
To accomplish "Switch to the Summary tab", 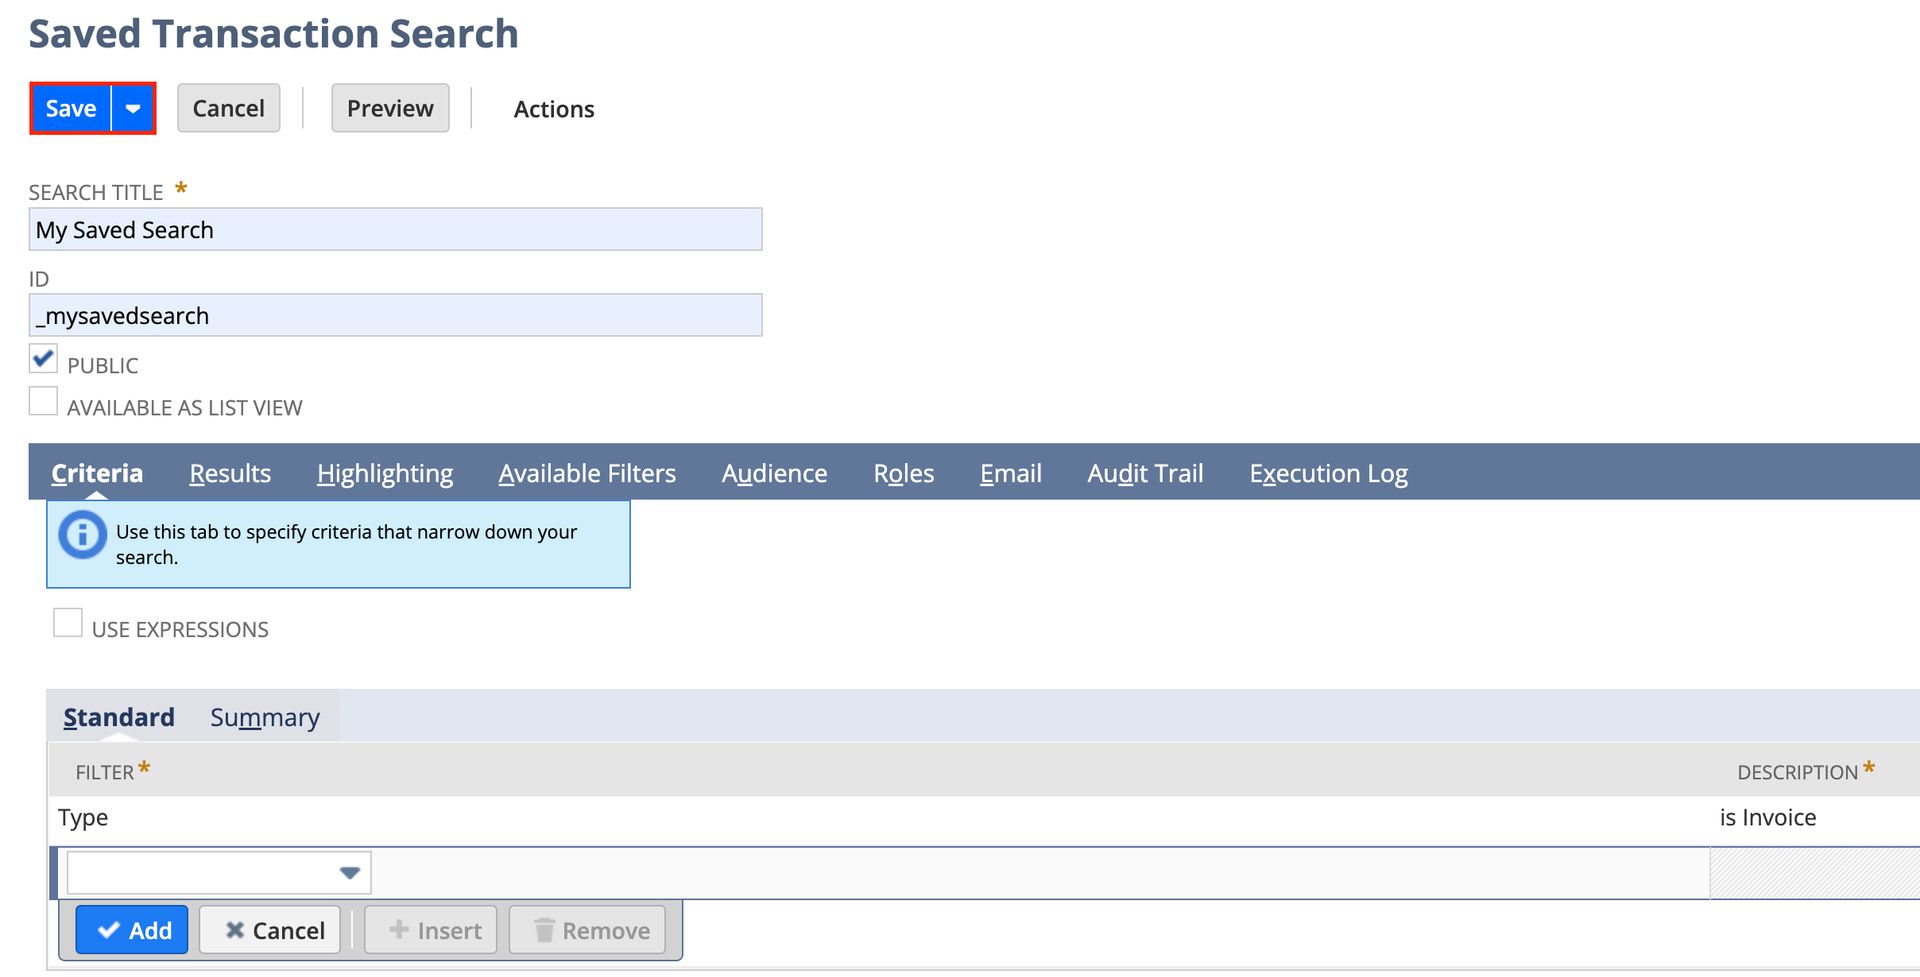I will coord(264,717).
